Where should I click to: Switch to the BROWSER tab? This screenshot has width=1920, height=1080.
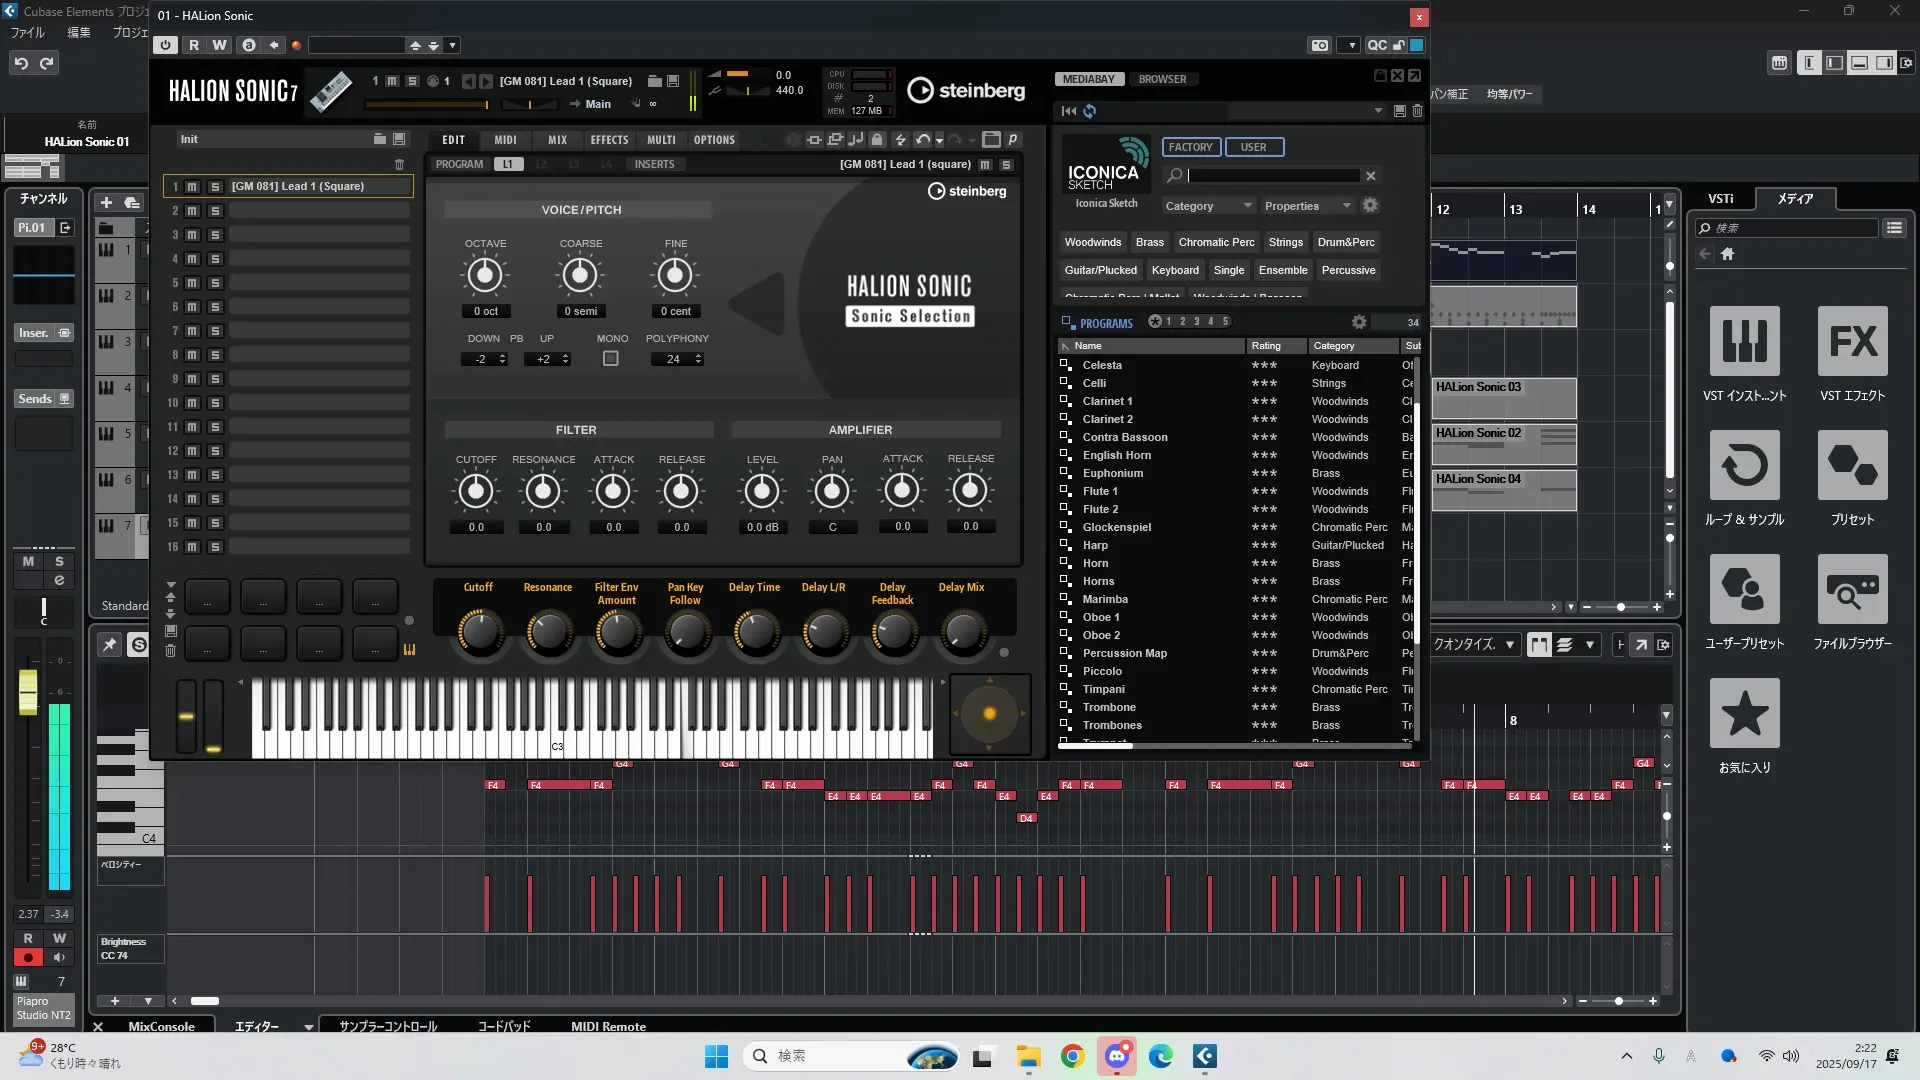coord(1162,79)
